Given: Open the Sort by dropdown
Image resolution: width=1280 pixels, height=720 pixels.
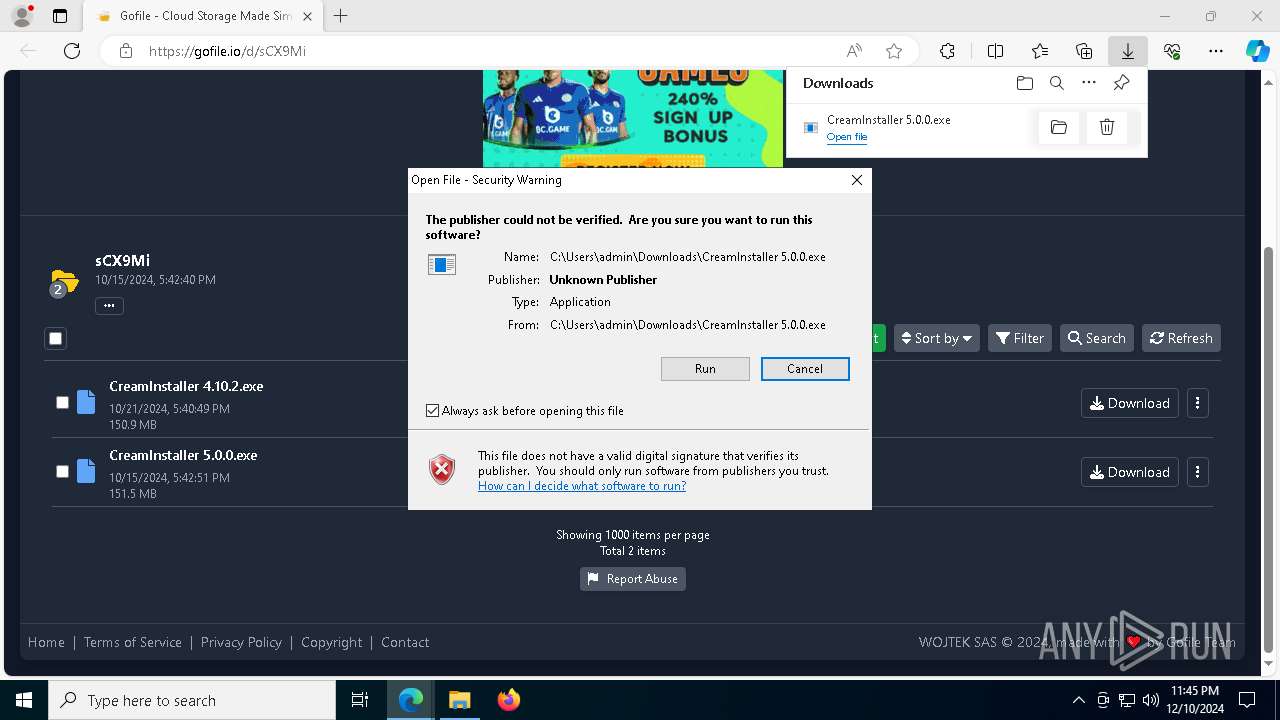Looking at the screenshot, I should coord(937,338).
